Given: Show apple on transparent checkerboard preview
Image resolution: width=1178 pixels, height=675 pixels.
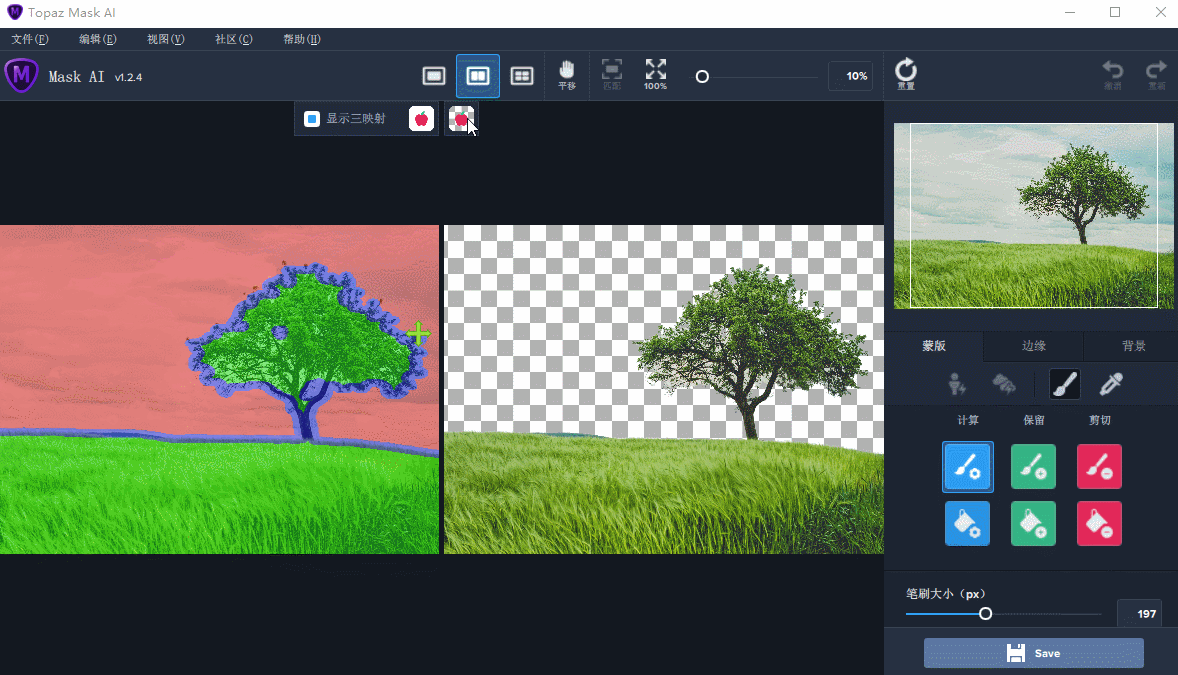Looking at the screenshot, I should (x=461, y=119).
